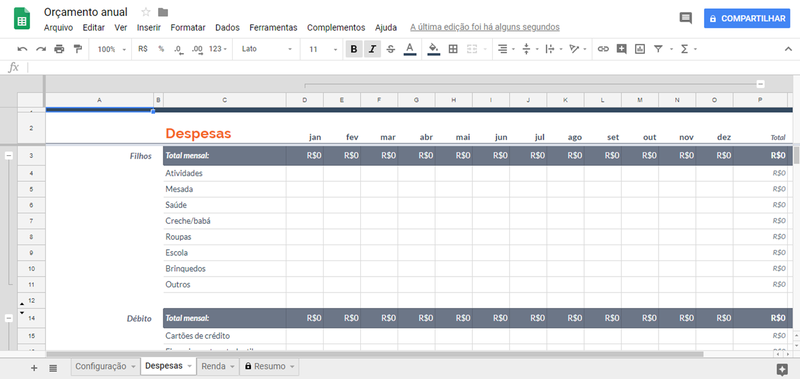Screen dimensions: 800x379
Task: Open the text color picker
Action: [x=409, y=49]
